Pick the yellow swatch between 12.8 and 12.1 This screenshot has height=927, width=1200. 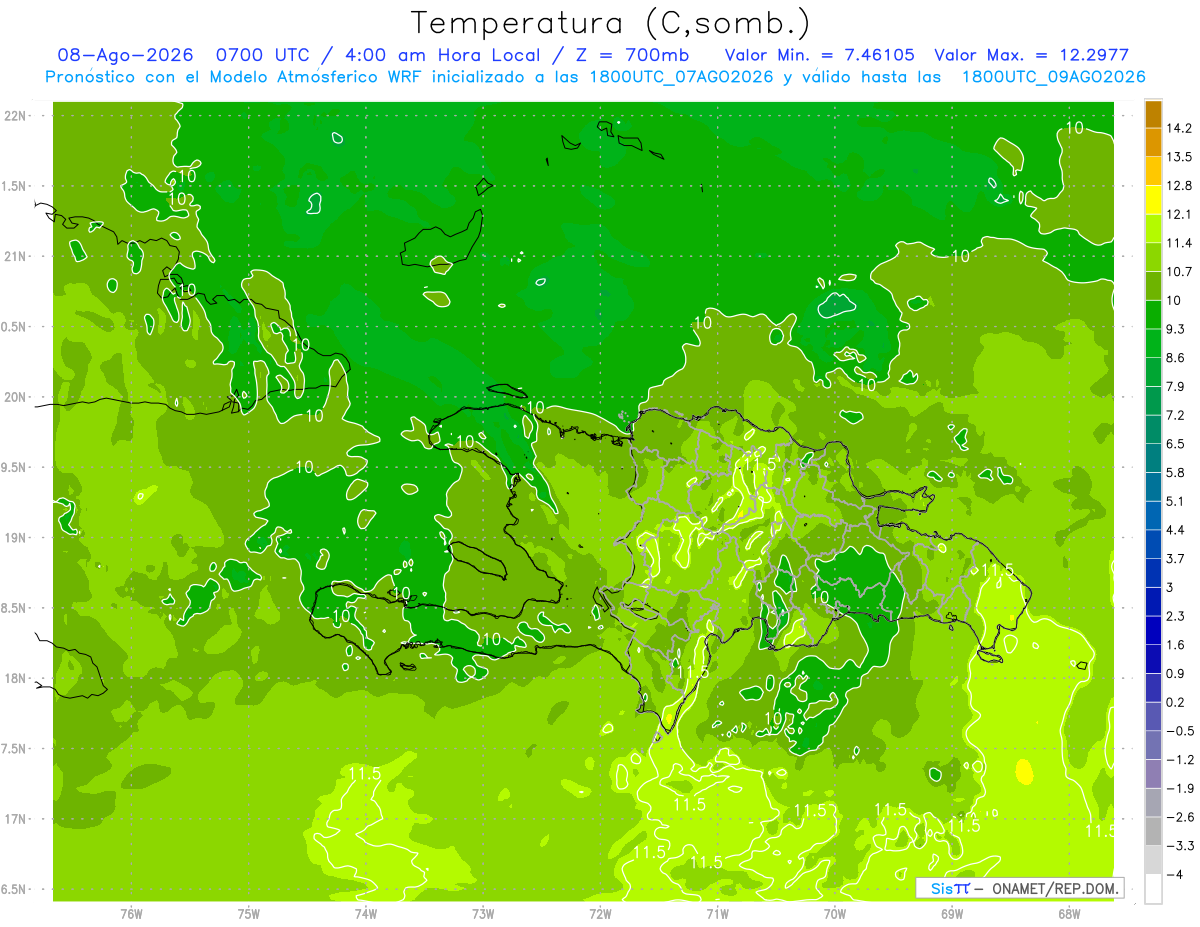1153,200
